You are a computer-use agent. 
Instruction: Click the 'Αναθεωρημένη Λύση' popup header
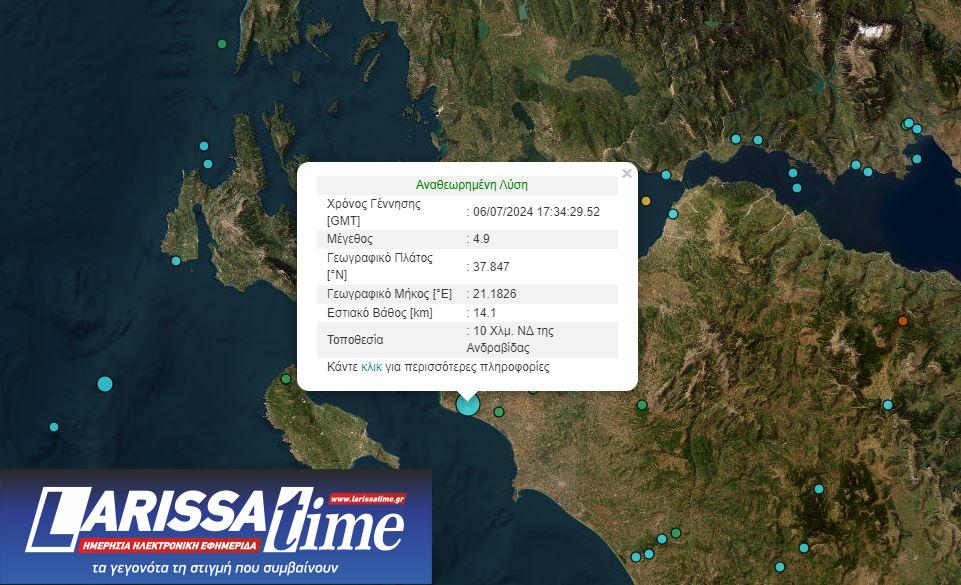click(x=471, y=185)
